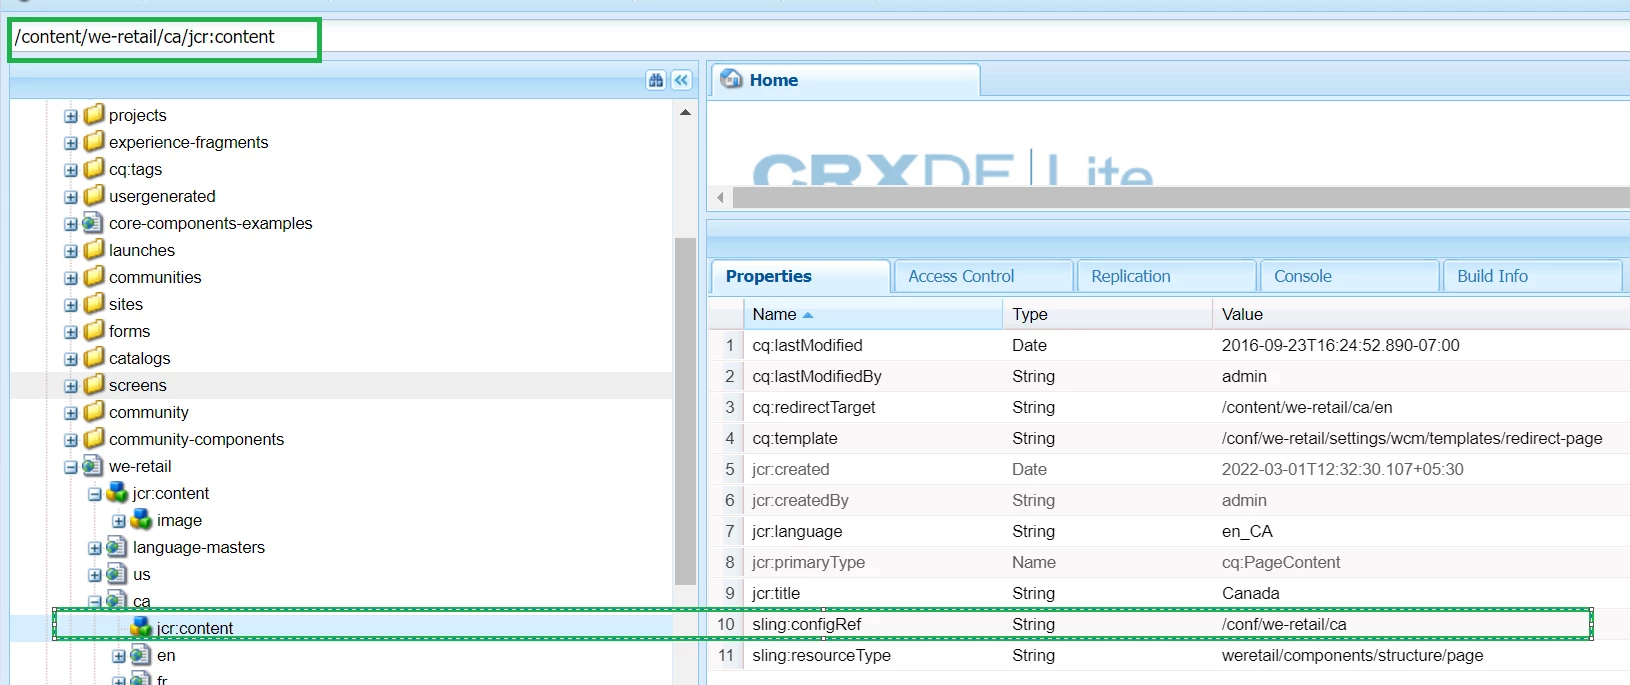
Task: Click the jcr:language value en_CA
Action: pos(1247,531)
